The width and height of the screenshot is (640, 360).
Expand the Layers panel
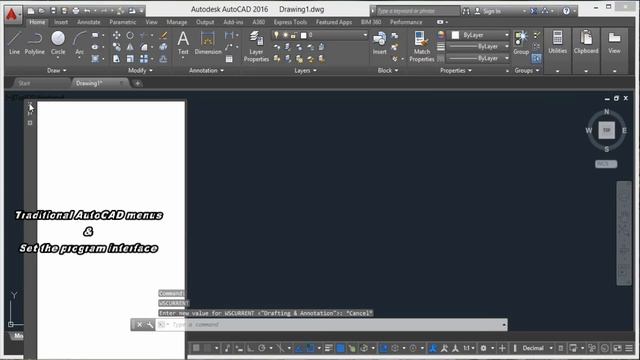coord(305,71)
